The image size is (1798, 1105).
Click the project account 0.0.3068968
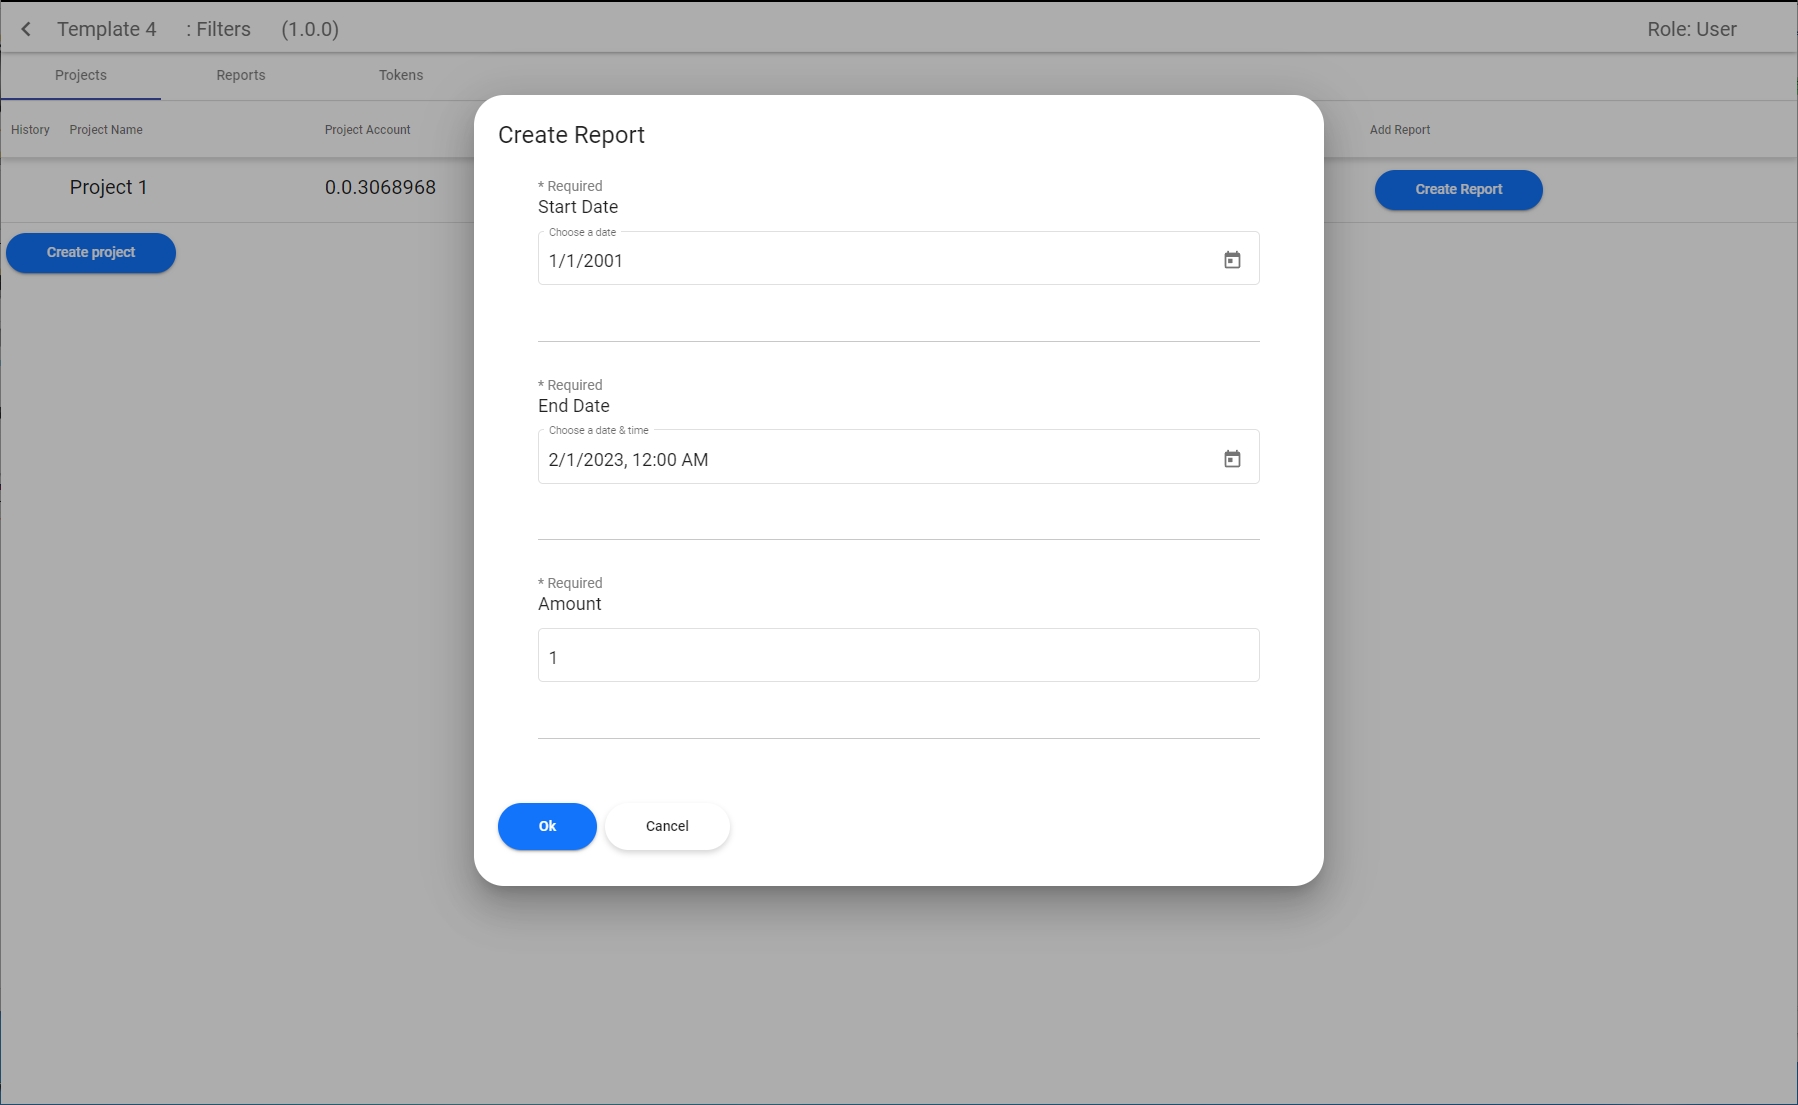click(x=380, y=188)
